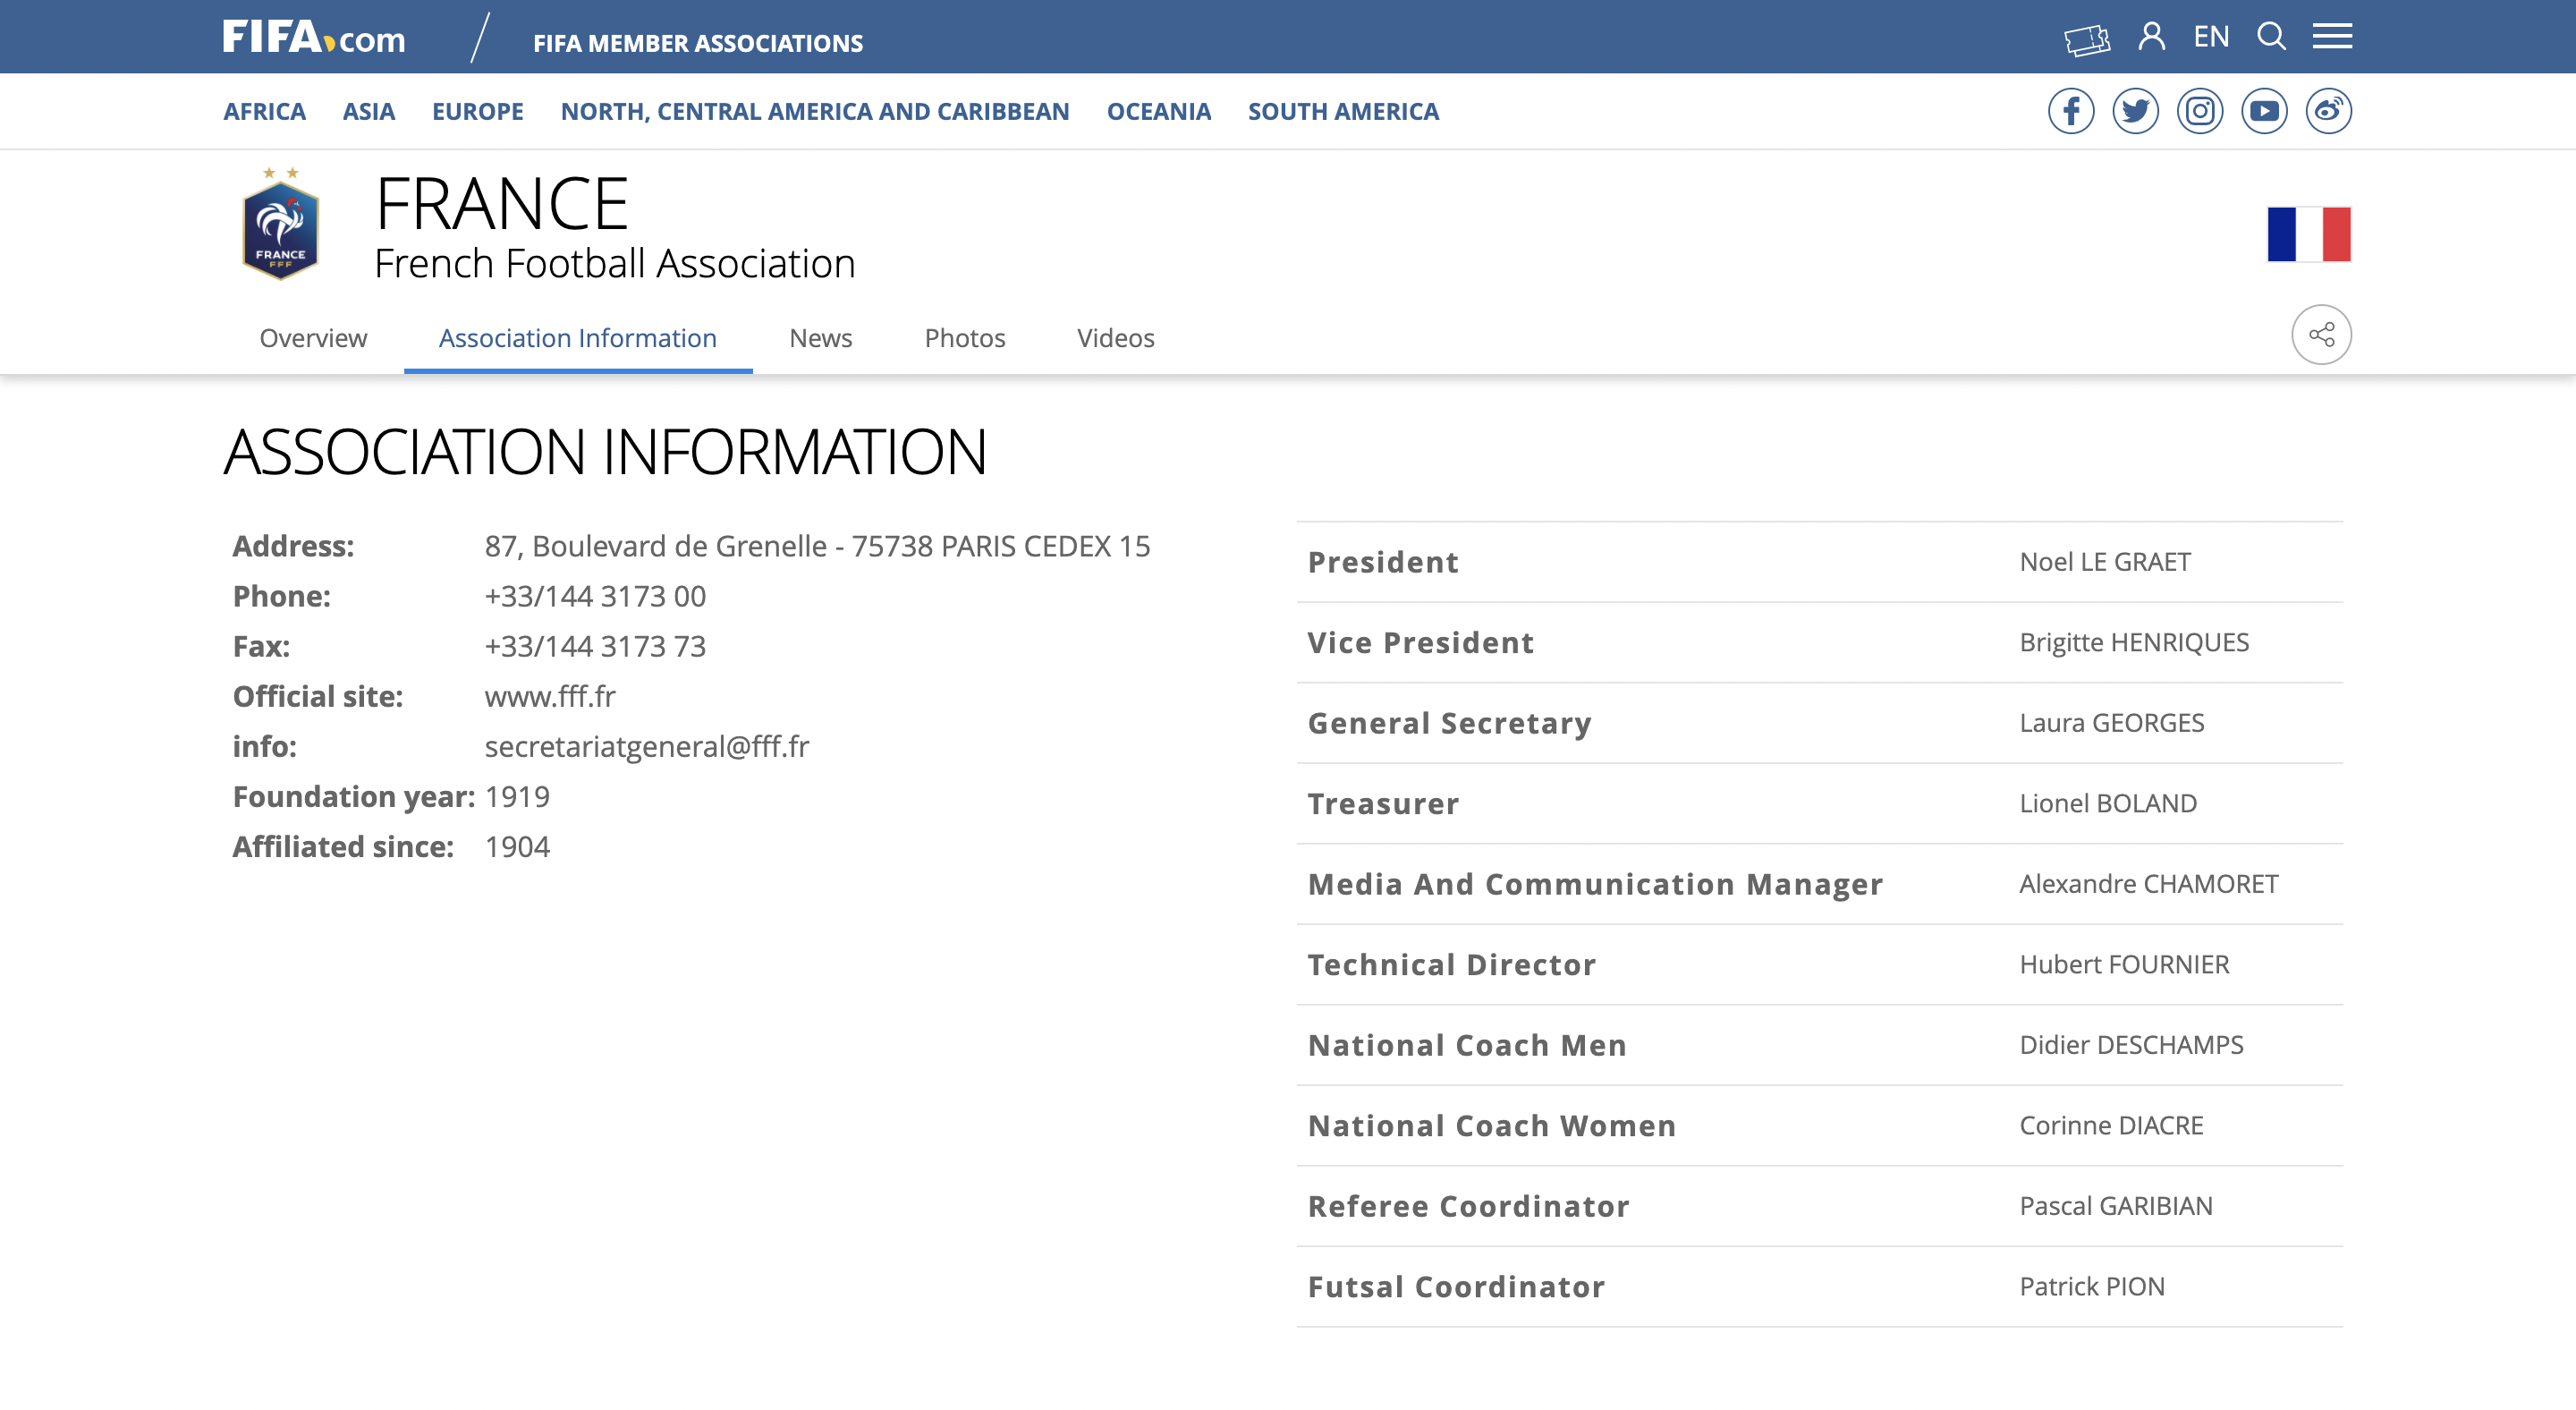Open FIFA Twitter page icon
Screen dimensions: 2576x1410
(x=2135, y=111)
